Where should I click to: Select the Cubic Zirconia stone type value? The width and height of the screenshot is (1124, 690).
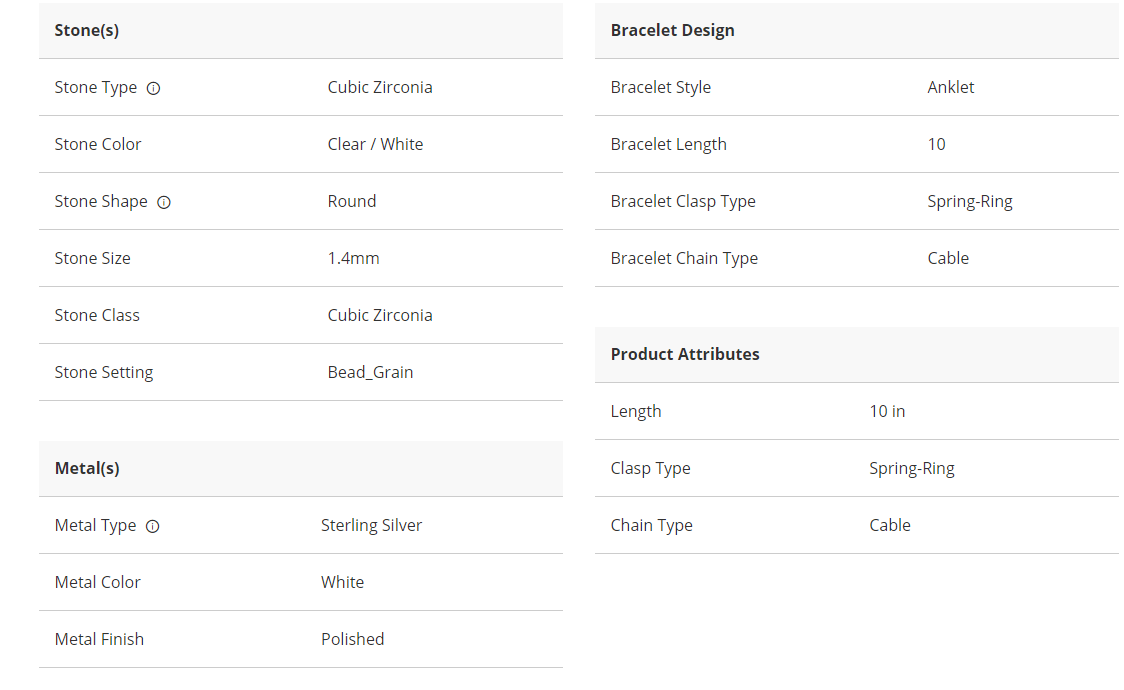point(380,87)
